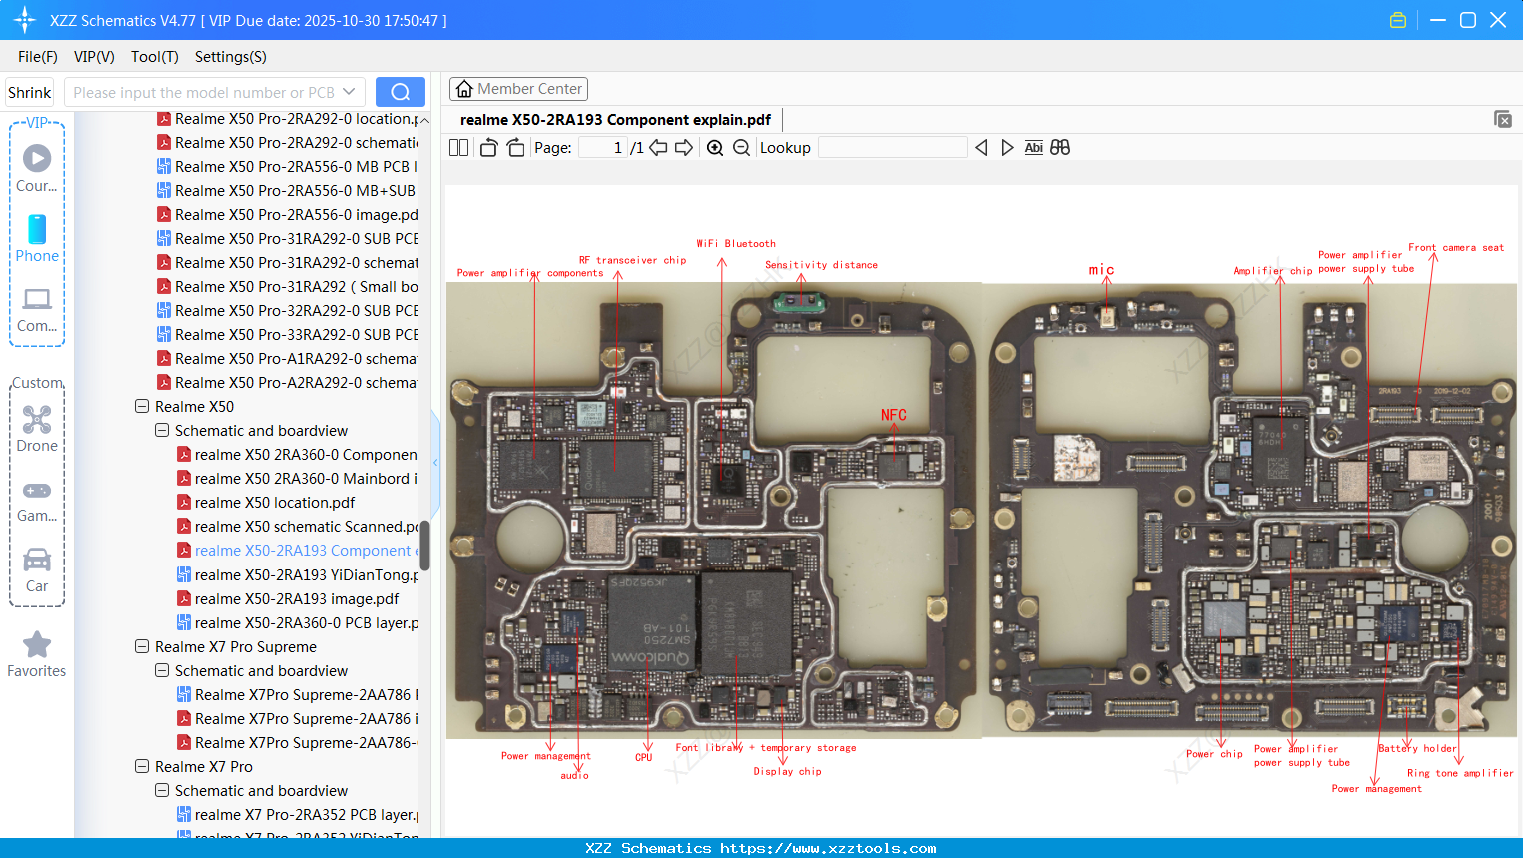Image resolution: width=1523 pixels, height=858 pixels.
Task: Click the binoculars search icon
Action: point(1060,148)
